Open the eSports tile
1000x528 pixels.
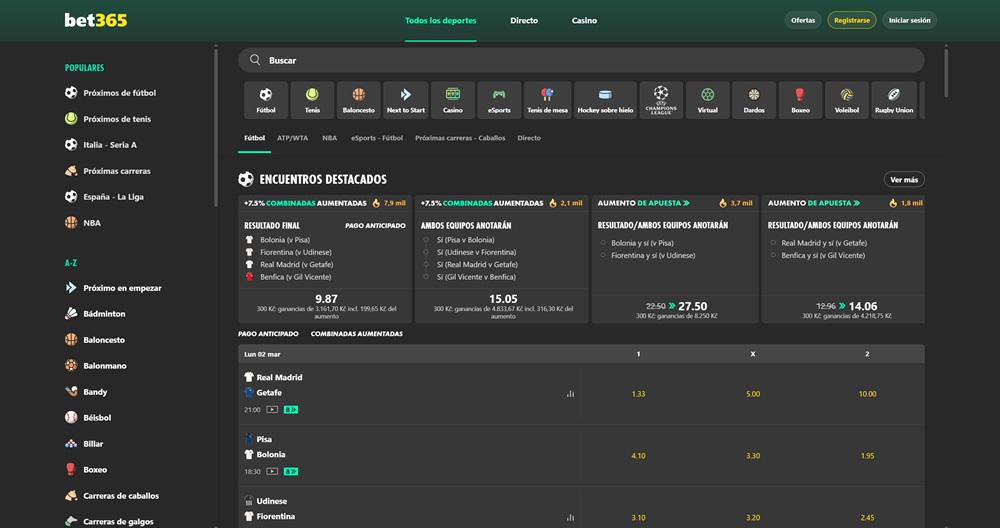(x=499, y=100)
